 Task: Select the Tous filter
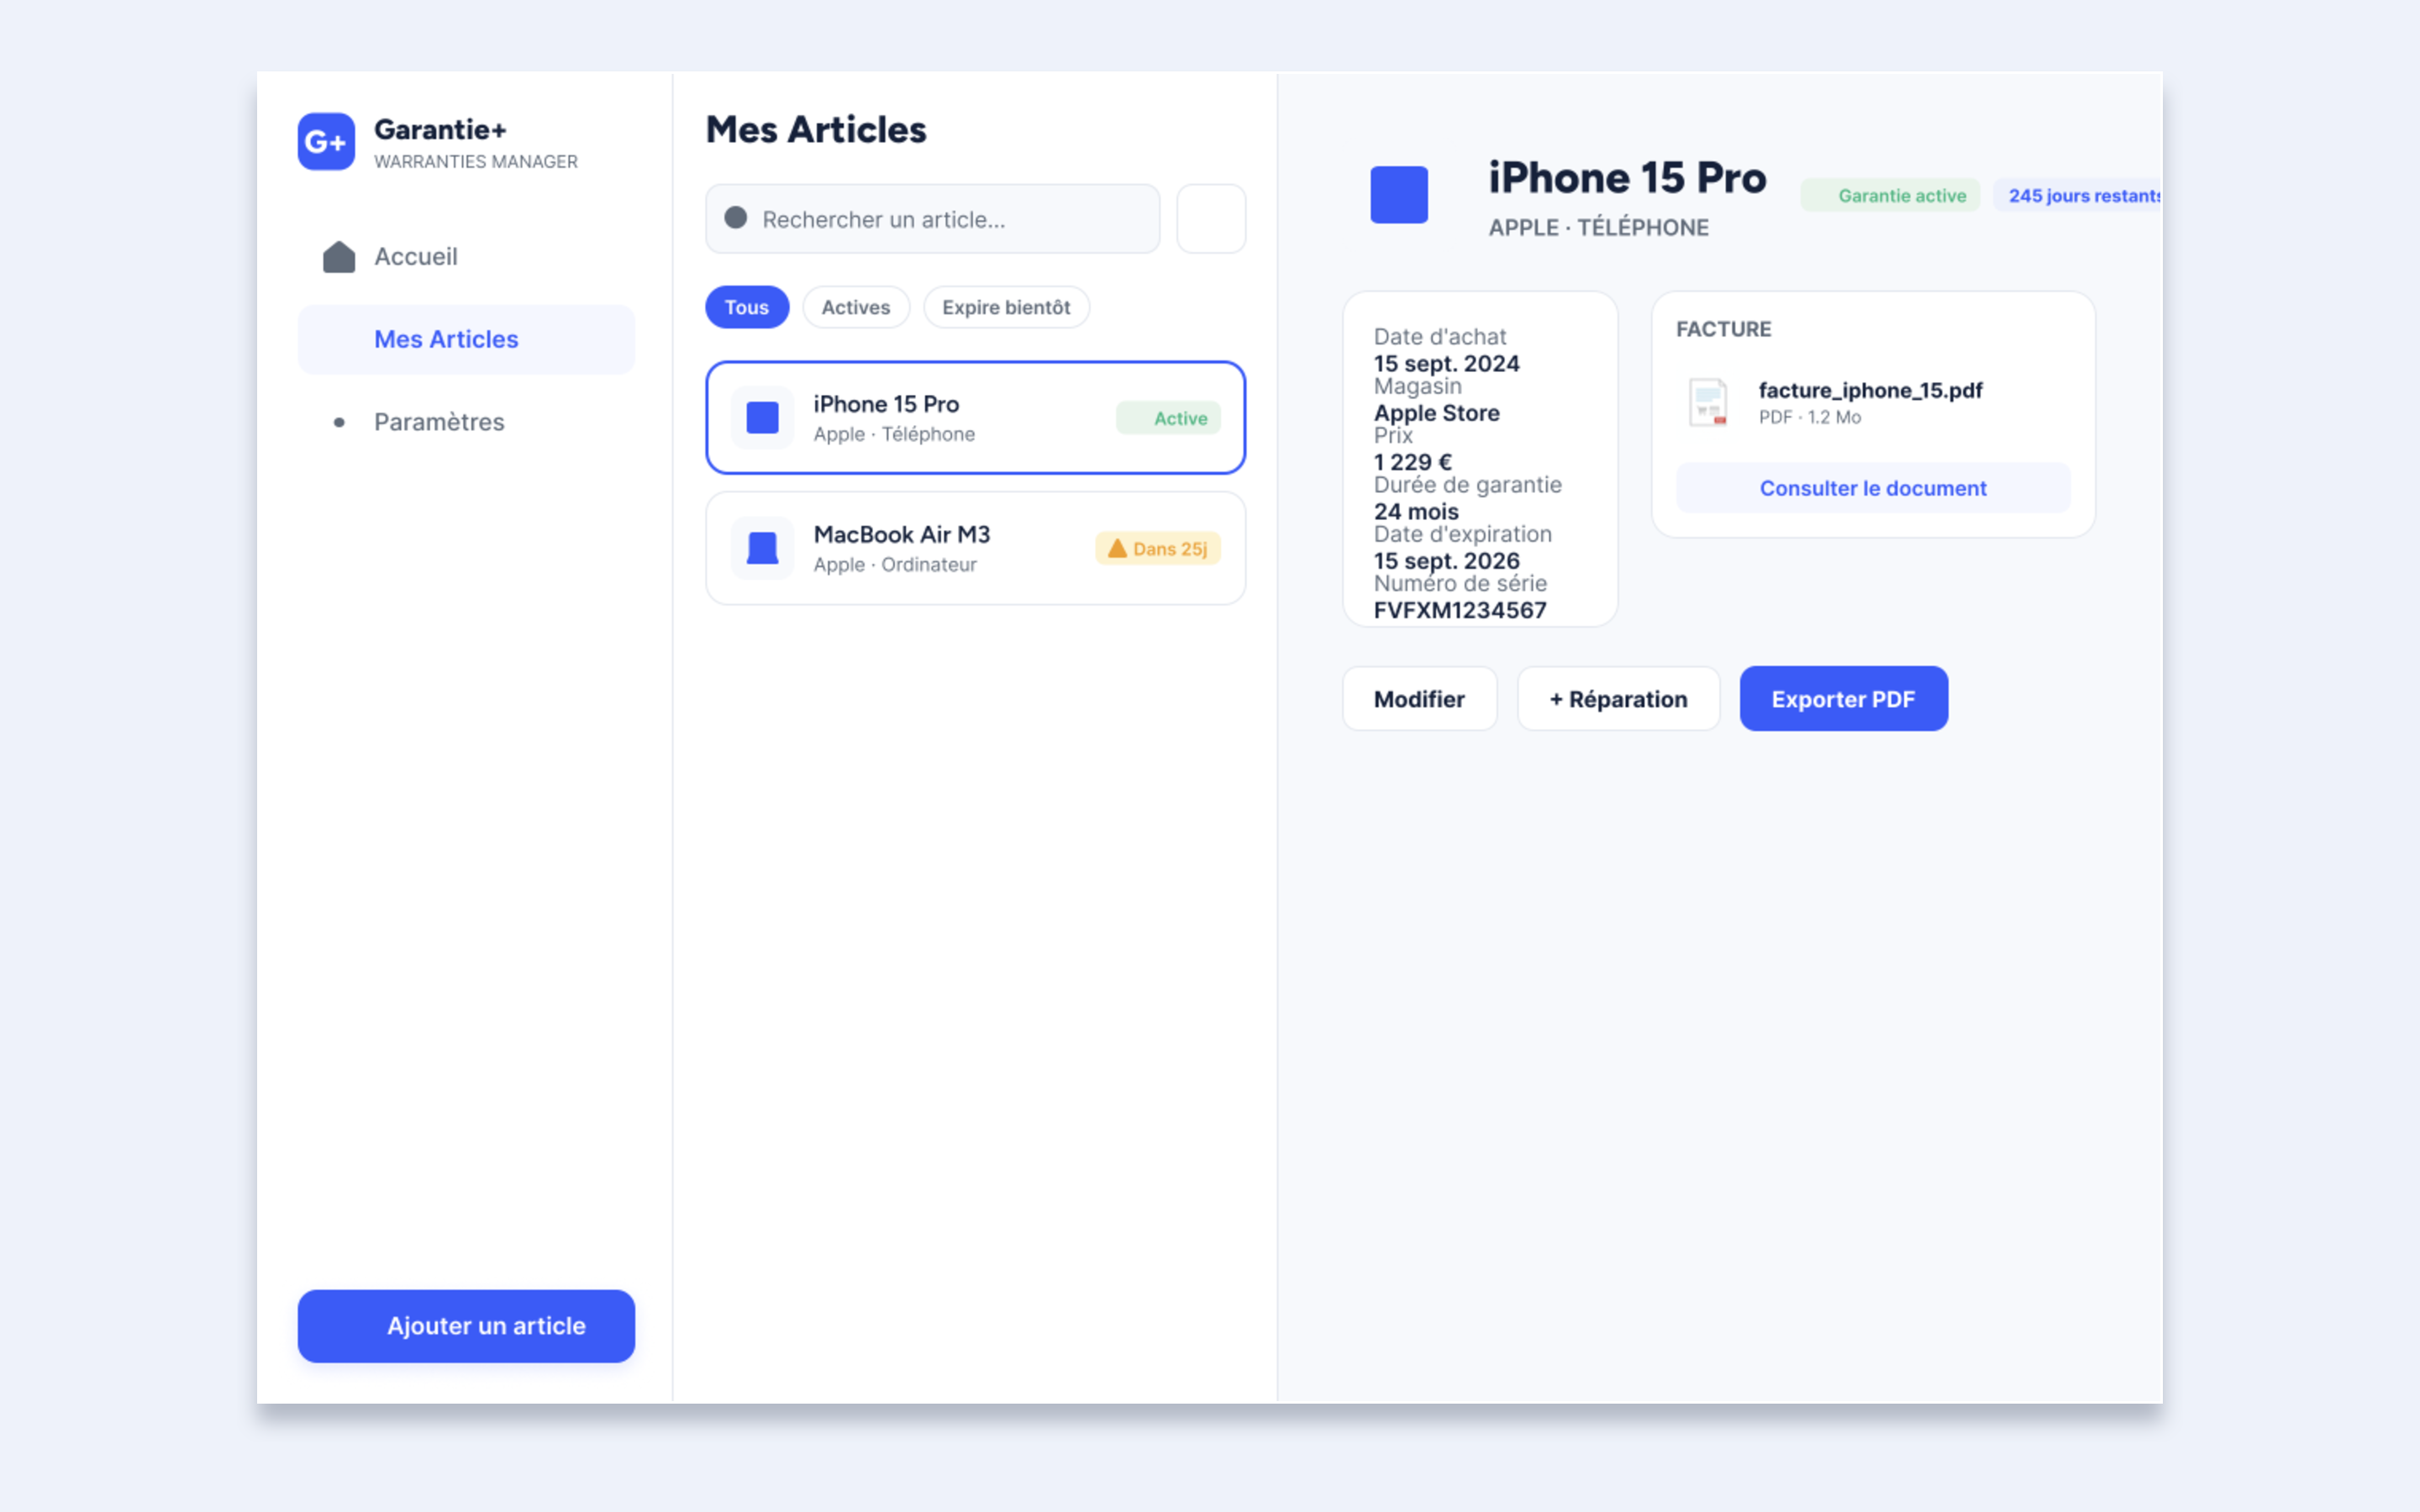(747, 307)
